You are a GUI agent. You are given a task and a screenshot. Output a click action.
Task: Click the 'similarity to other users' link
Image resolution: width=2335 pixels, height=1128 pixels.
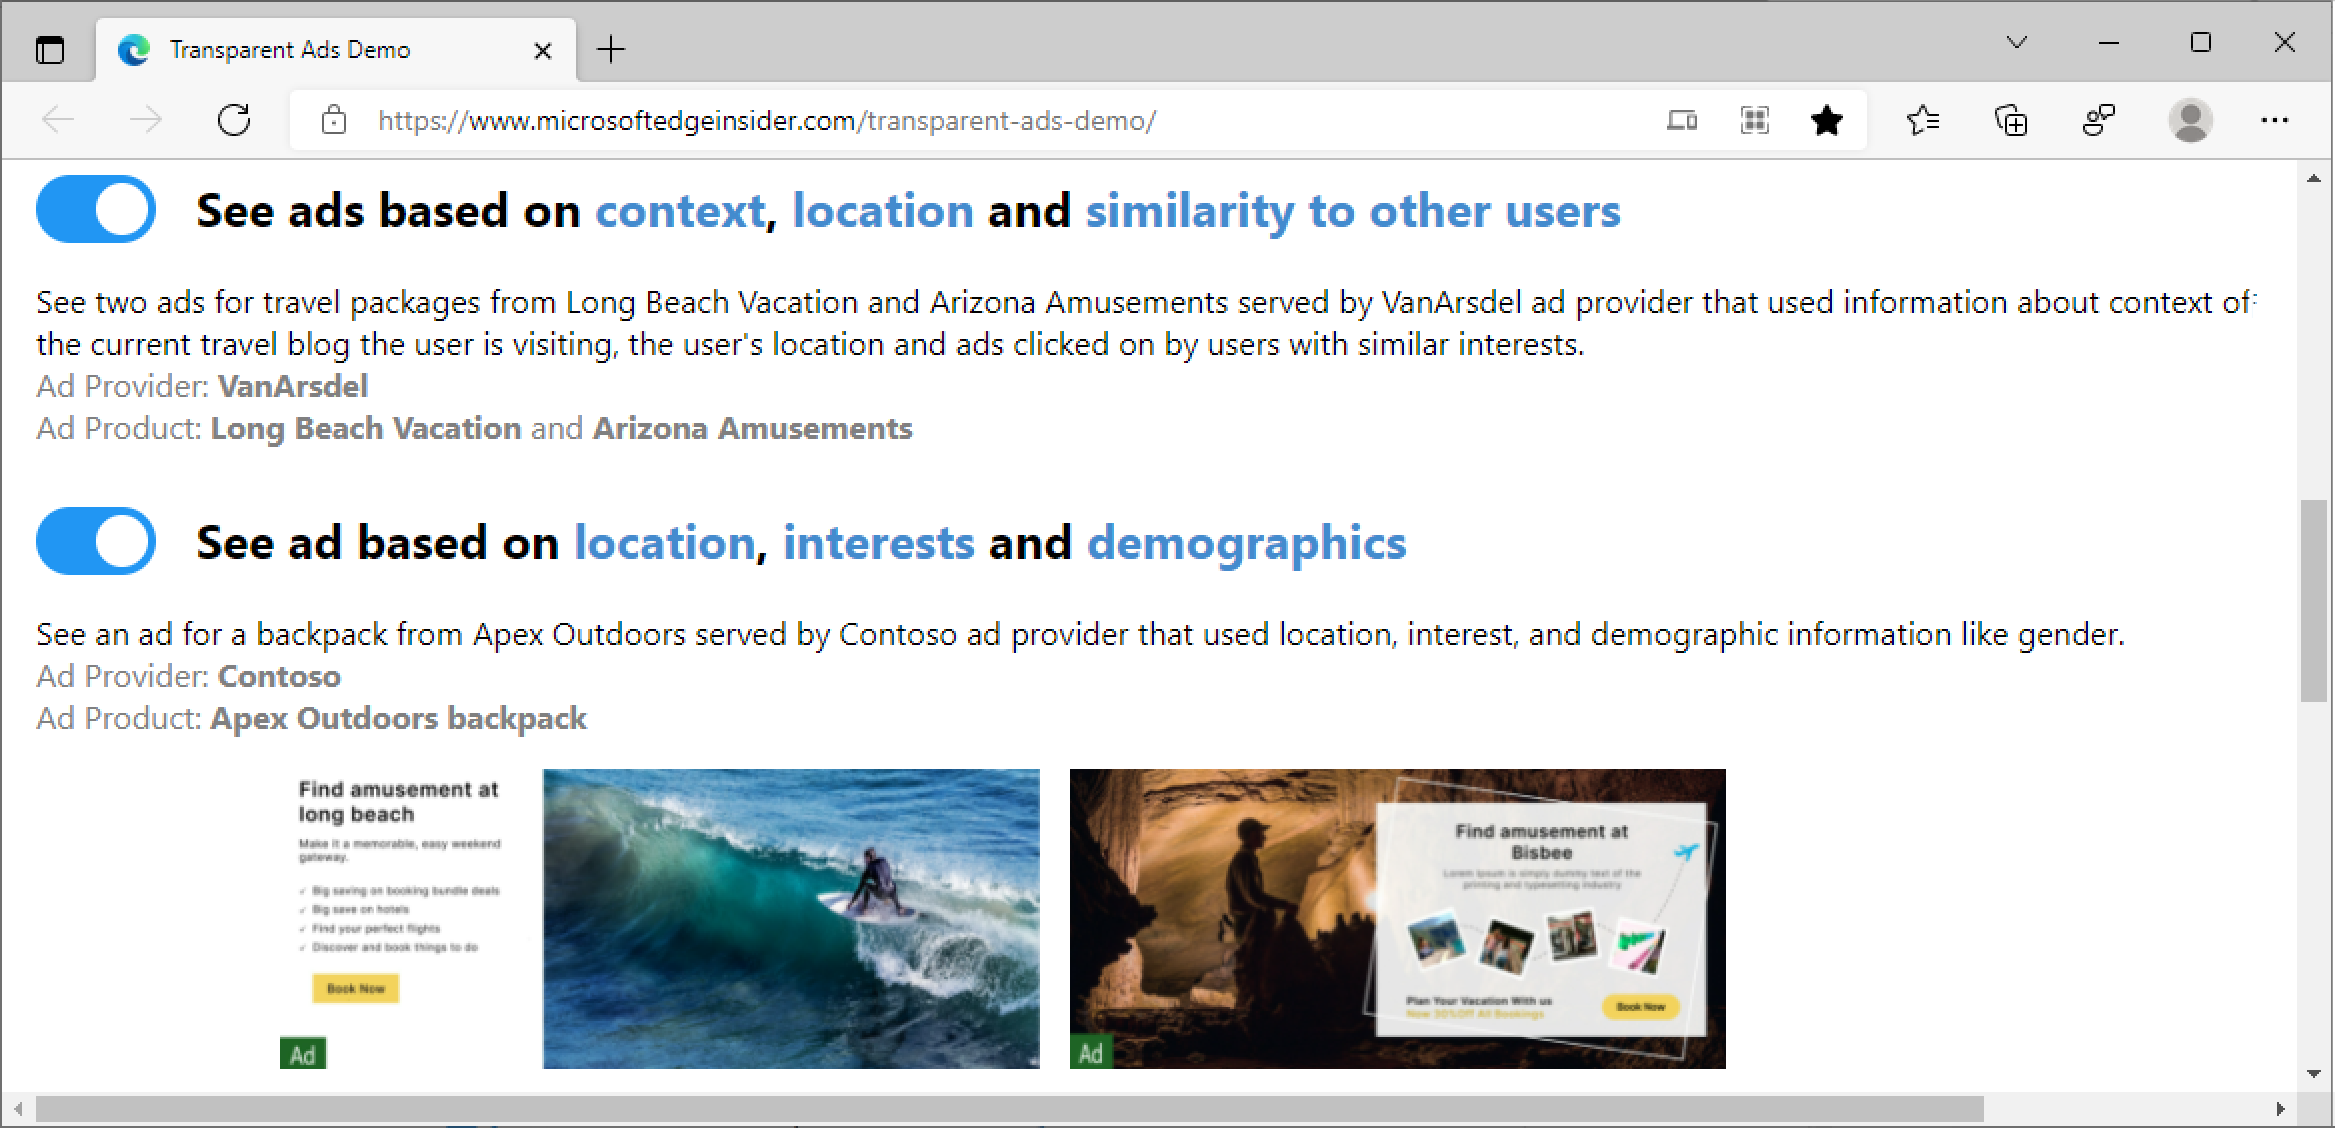pyautogui.click(x=1352, y=211)
